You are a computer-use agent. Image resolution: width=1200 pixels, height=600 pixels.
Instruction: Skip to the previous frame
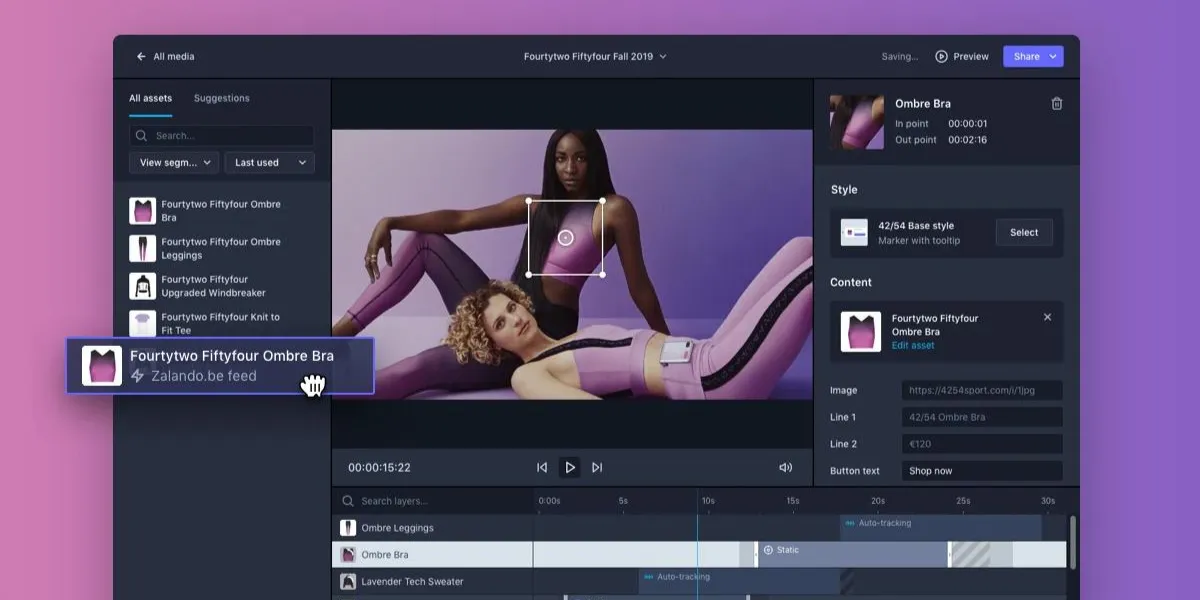542,467
